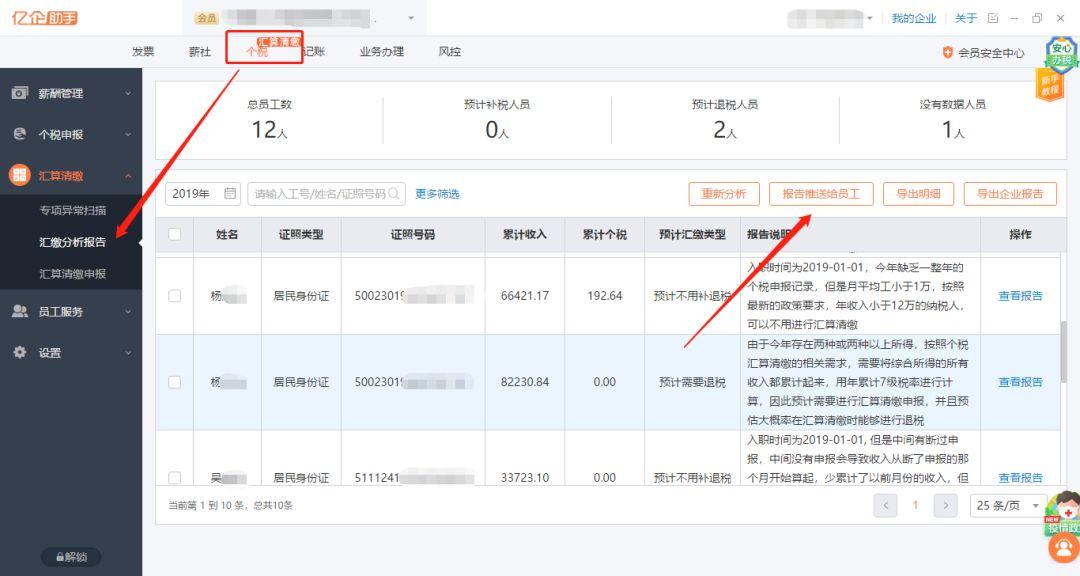This screenshot has width=1080, height=576.
Task: Open the 我的企业 link
Action: (x=913, y=19)
